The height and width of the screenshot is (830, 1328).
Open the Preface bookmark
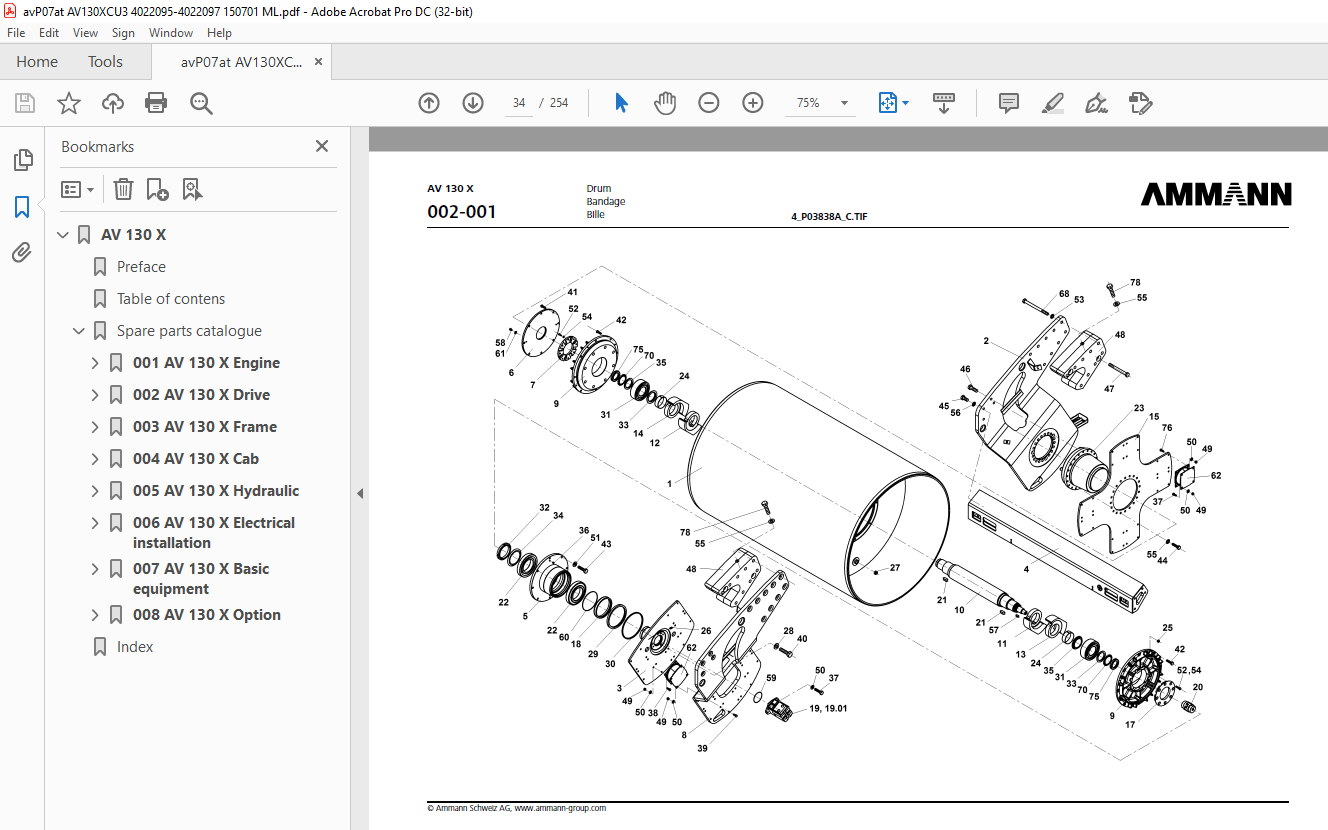(x=141, y=267)
